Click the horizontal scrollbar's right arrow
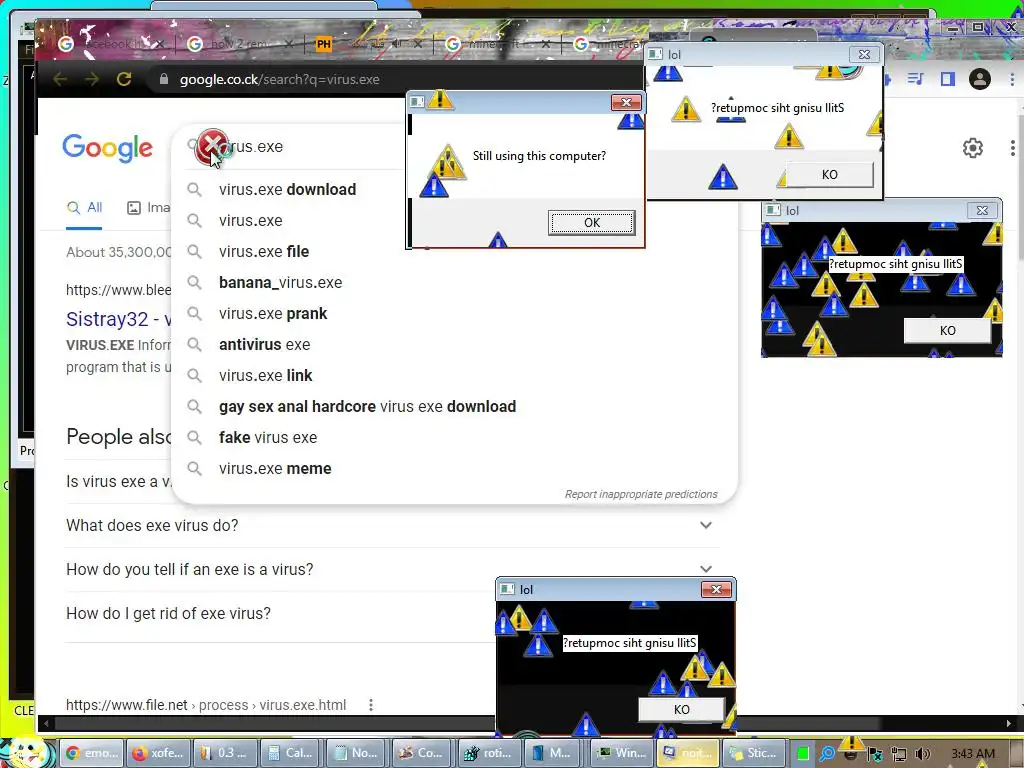Image resolution: width=1024 pixels, height=768 pixels. coord(1009,723)
